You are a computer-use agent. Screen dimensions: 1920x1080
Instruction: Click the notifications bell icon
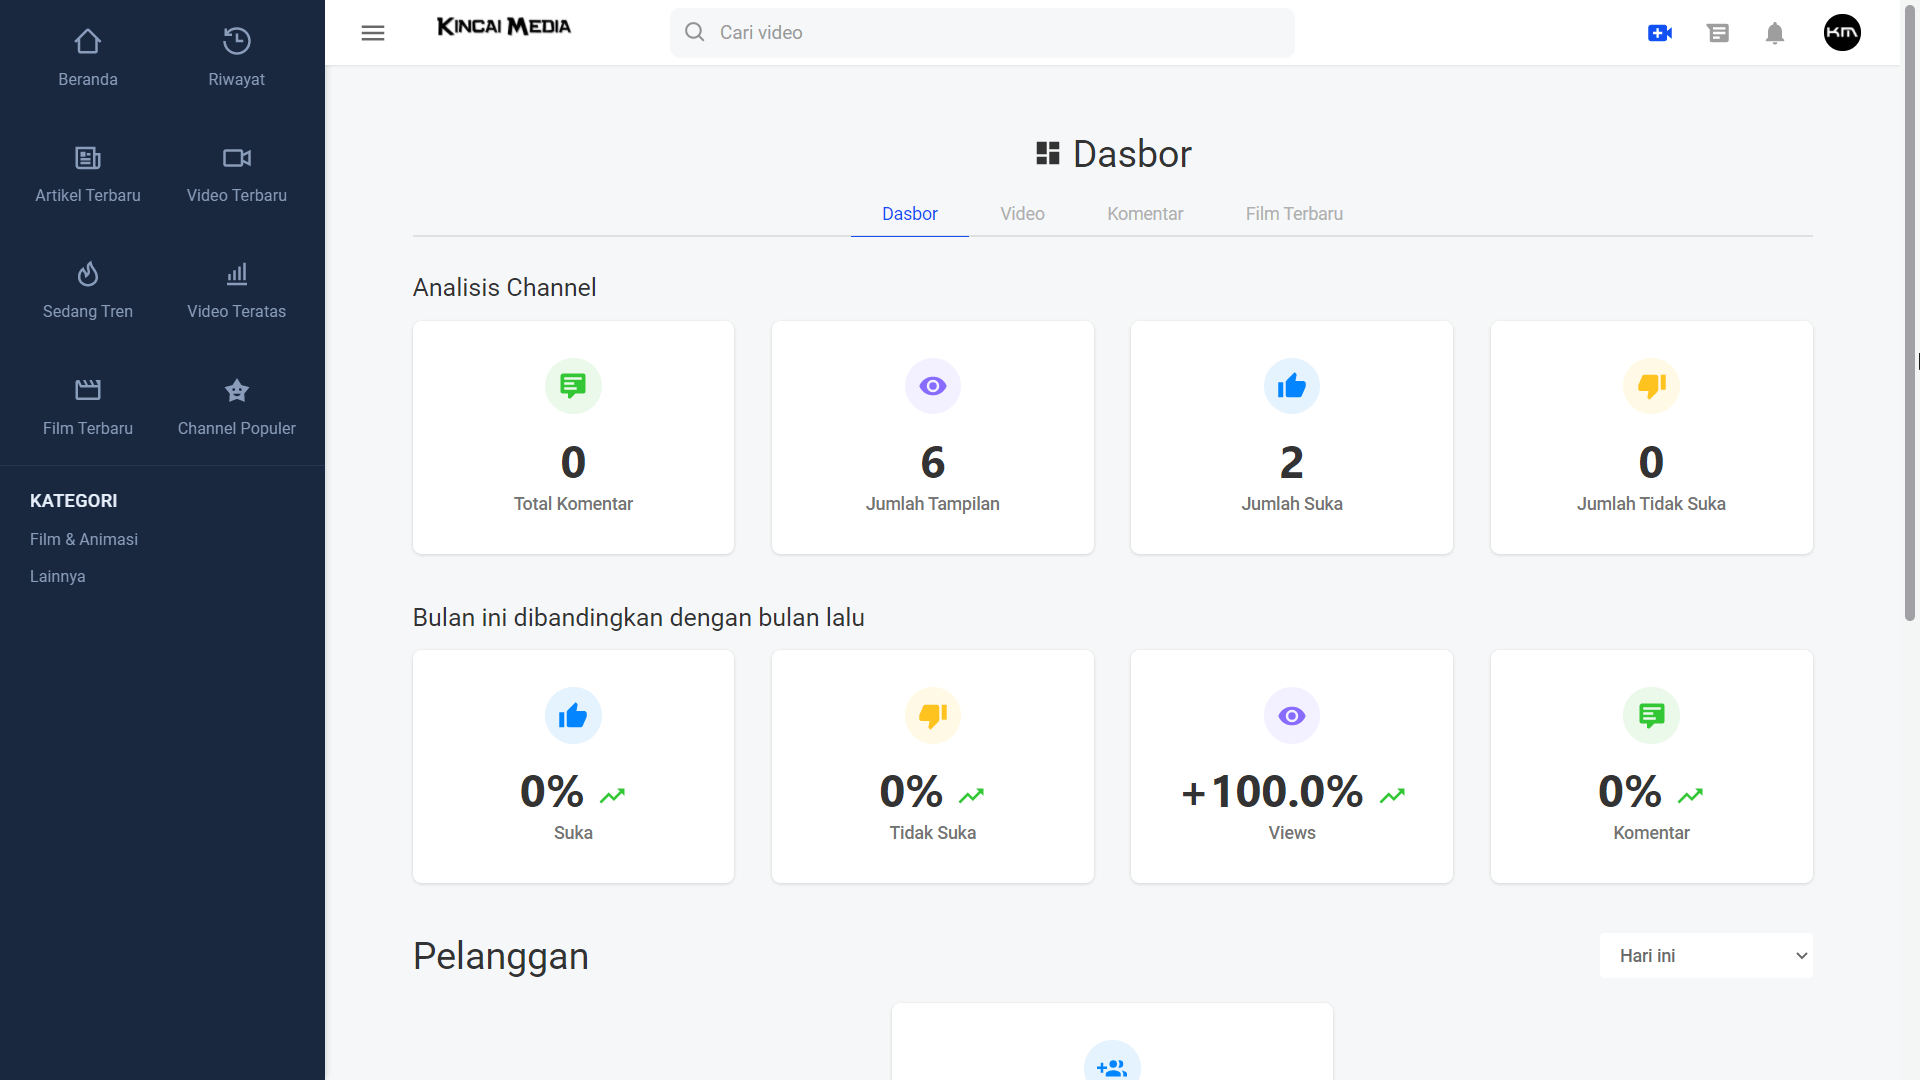1776,33
